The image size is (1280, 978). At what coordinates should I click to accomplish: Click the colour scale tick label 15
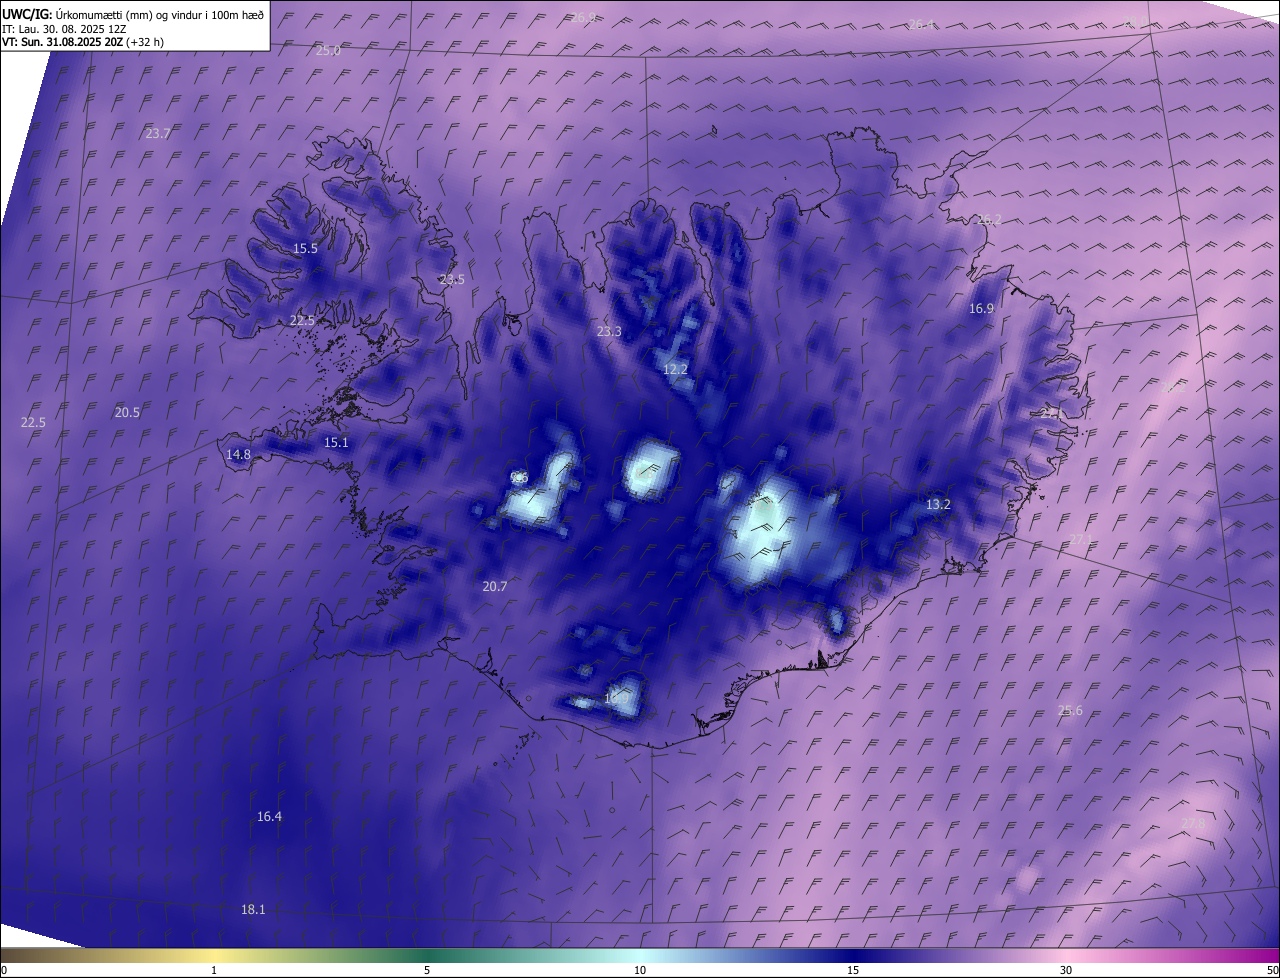pos(853,970)
